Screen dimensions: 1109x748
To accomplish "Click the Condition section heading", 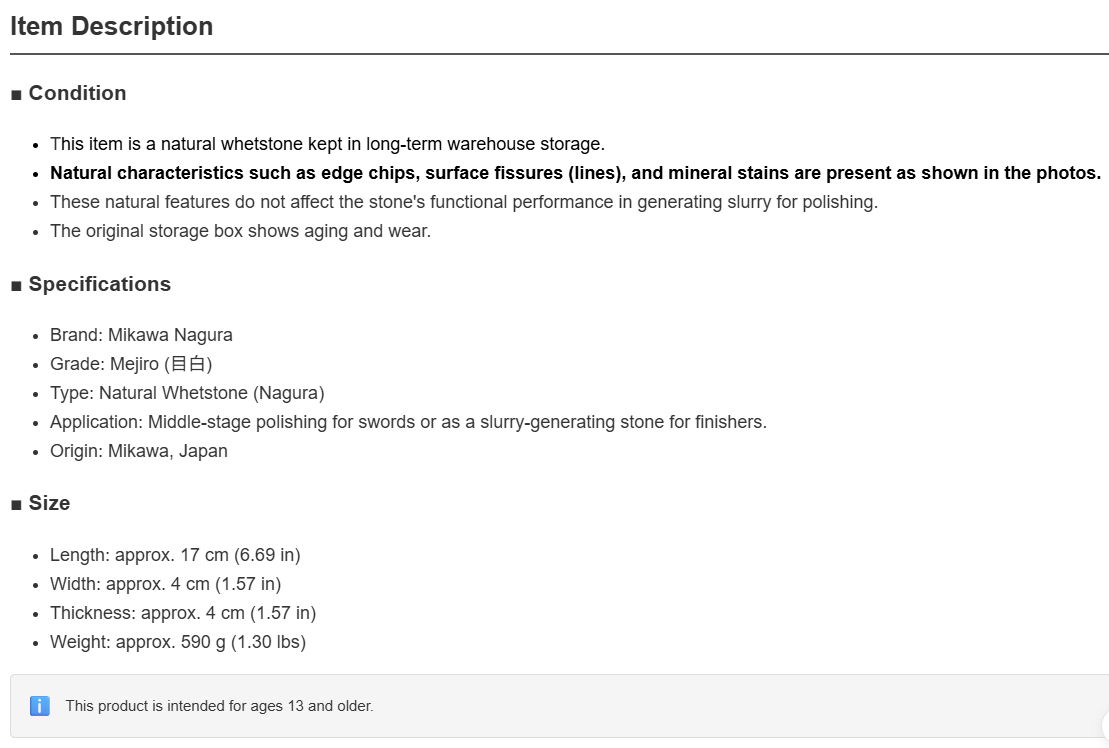I will pos(77,93).
